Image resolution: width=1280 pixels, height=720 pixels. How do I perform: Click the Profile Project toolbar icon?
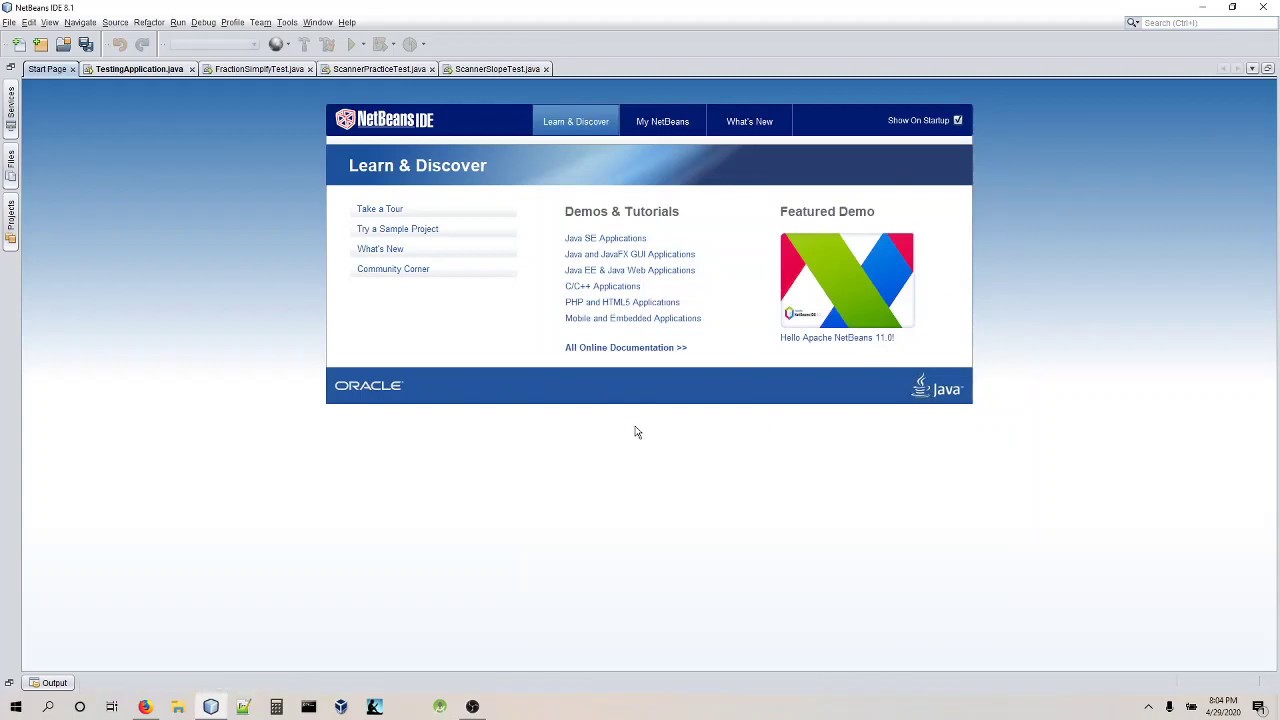coord(409,44)
